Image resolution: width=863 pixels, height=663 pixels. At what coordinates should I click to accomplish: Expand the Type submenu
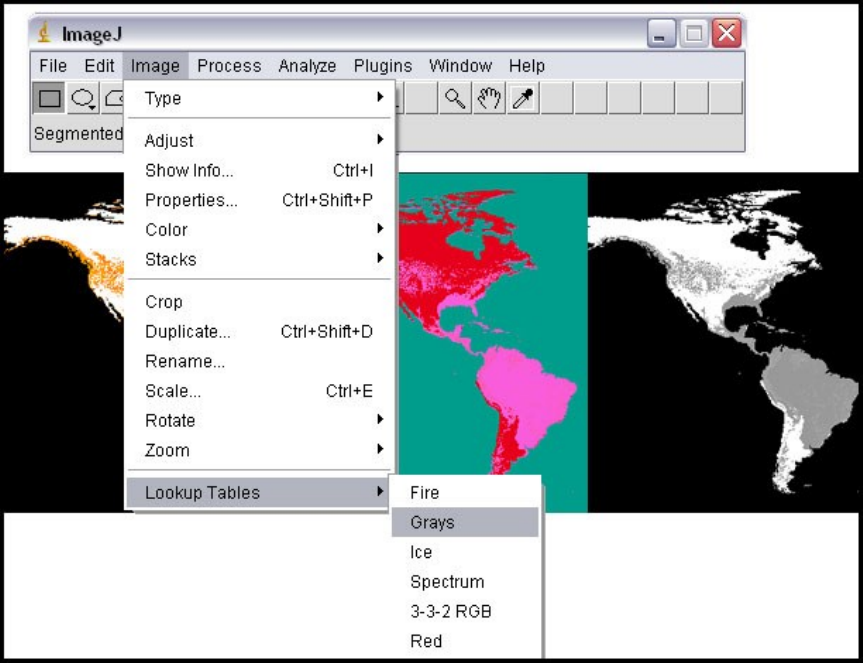click(259, 98)
